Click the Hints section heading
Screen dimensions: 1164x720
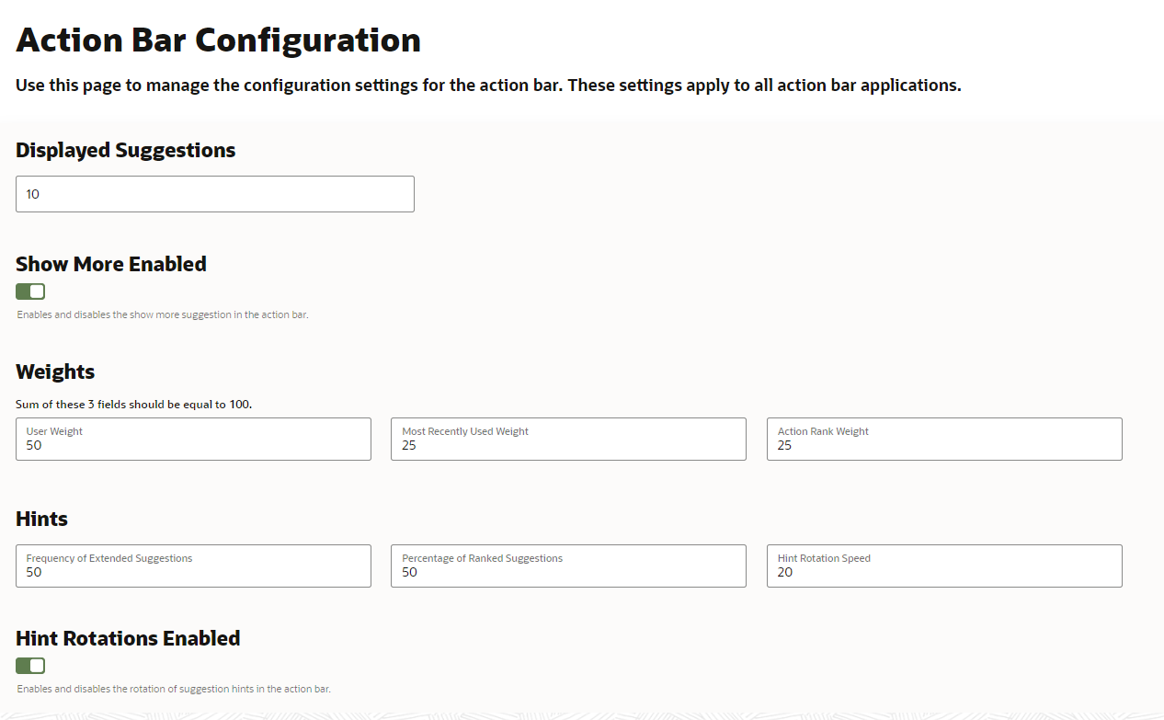[42, 519]
